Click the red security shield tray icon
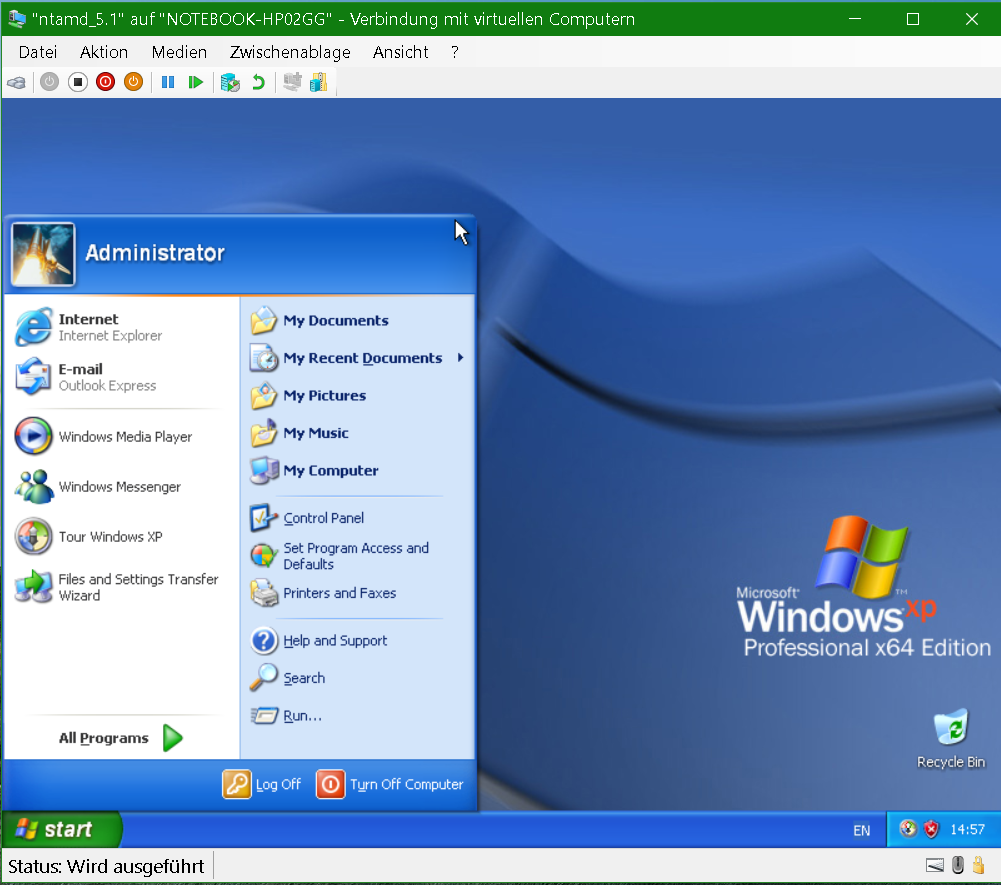 [x=931, y=829]
